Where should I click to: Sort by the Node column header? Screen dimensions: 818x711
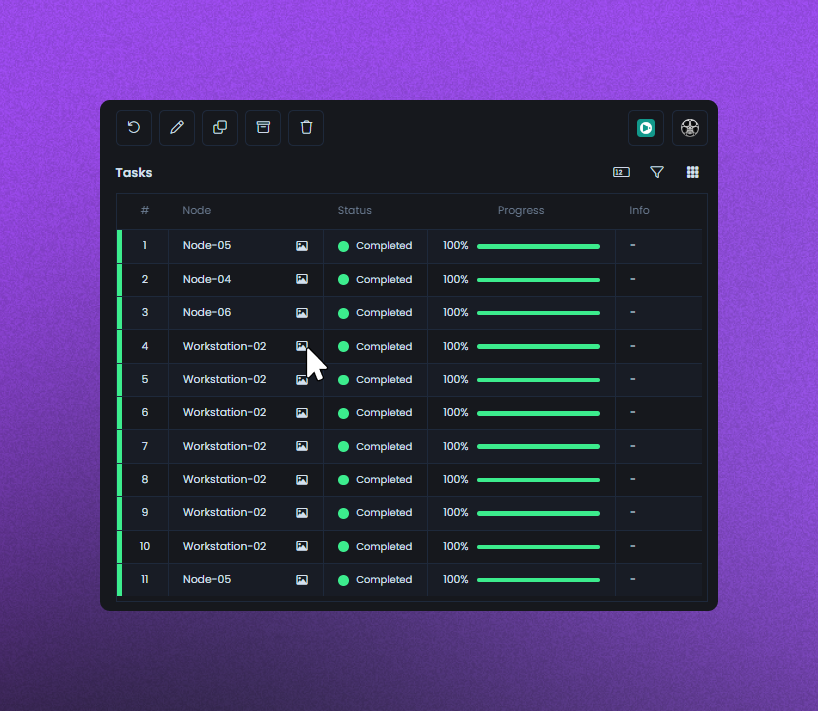click(197, 210)
